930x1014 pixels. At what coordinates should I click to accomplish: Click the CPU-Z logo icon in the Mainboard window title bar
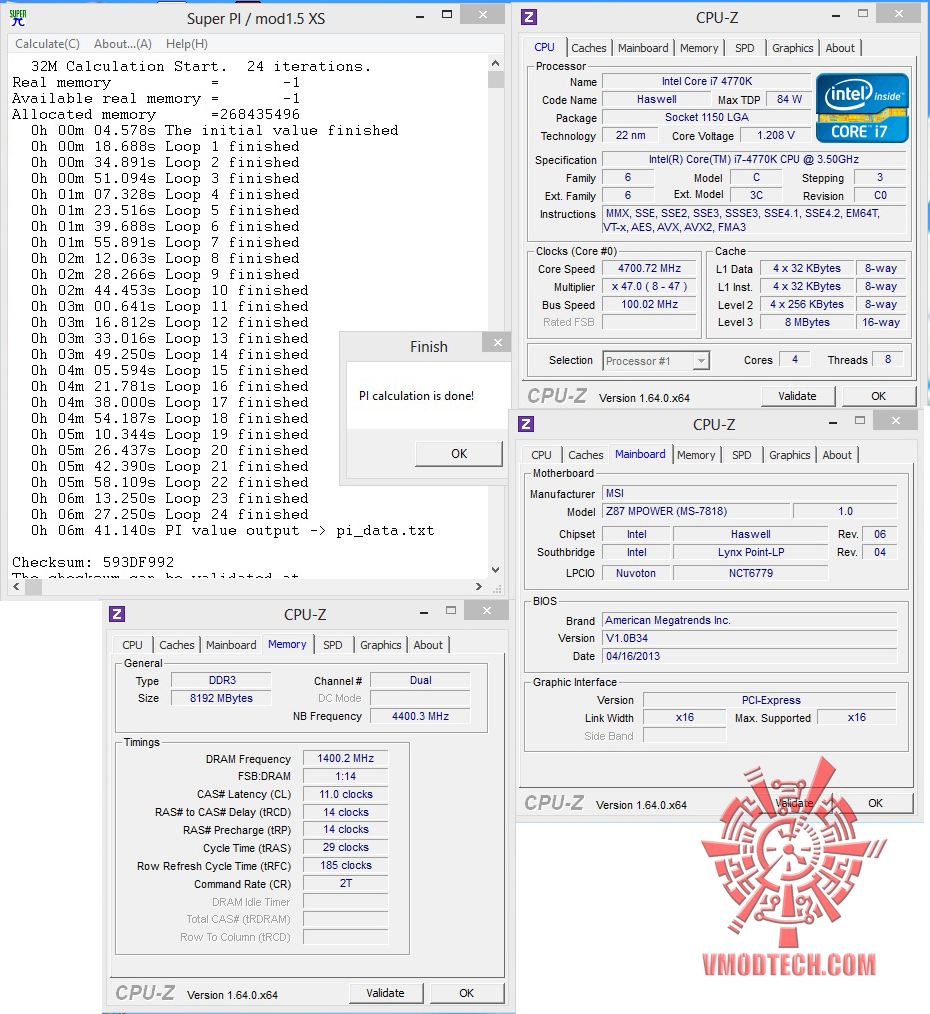(526, 424)
